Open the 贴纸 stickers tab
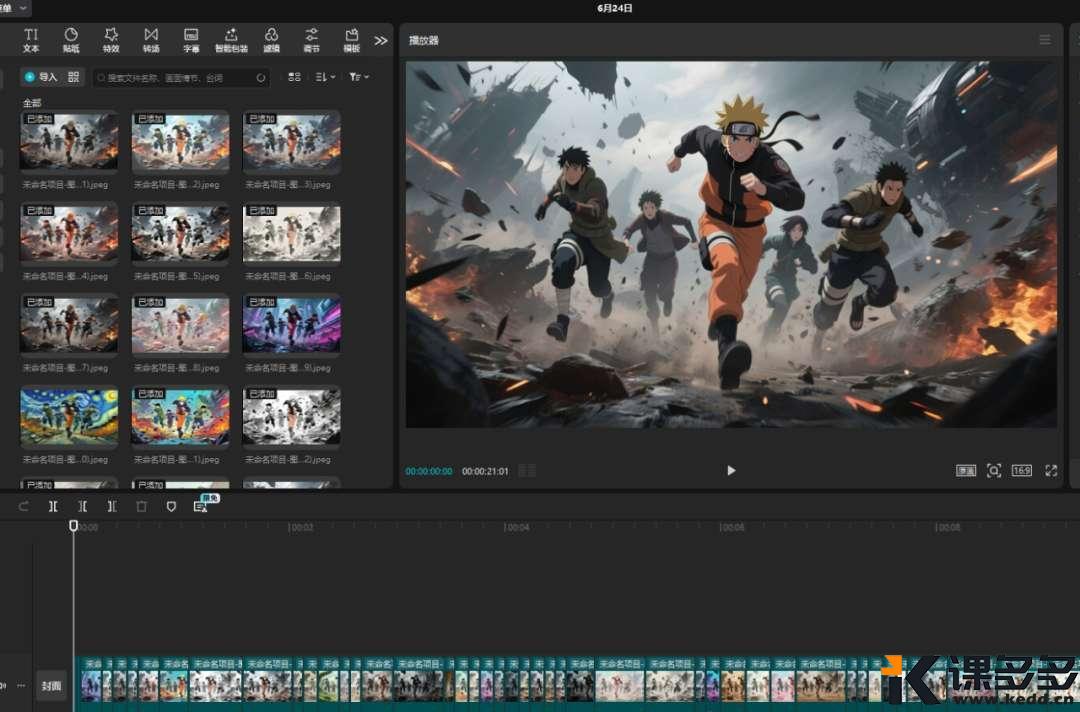The width and height of the screenshot is (1080, 712). tap(71, 40)
